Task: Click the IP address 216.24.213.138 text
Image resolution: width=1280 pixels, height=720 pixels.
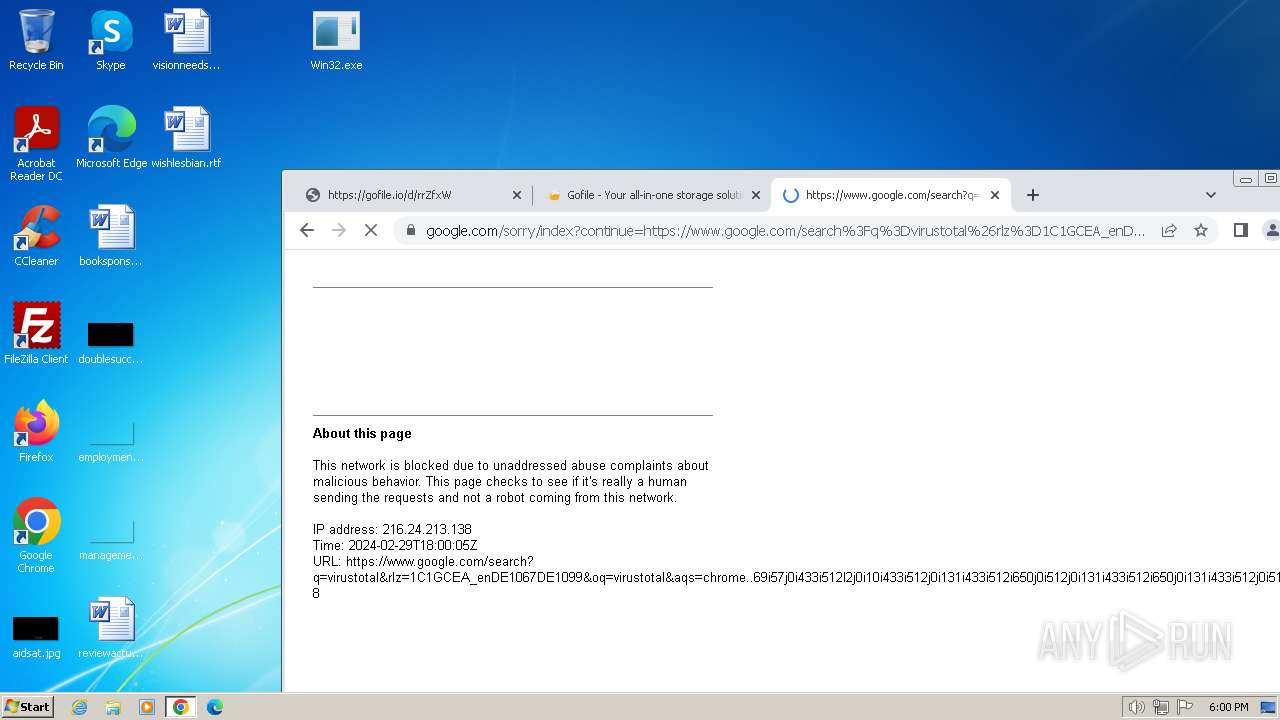Action: (392, 529)
